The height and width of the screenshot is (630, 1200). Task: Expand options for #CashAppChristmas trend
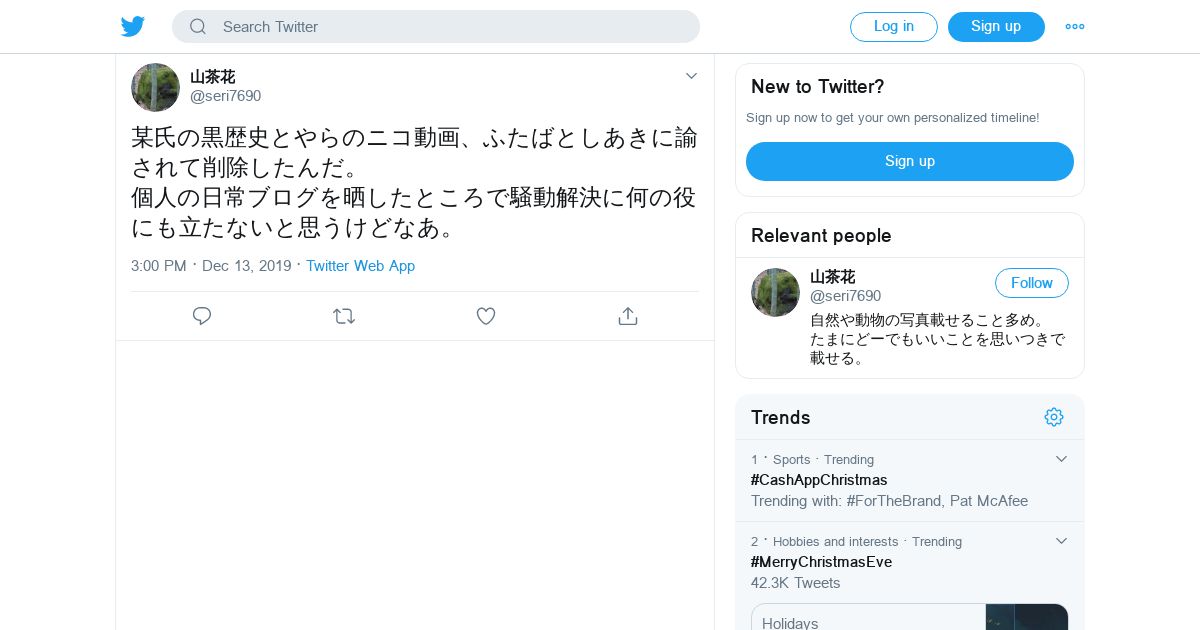tap(1061, 459)
